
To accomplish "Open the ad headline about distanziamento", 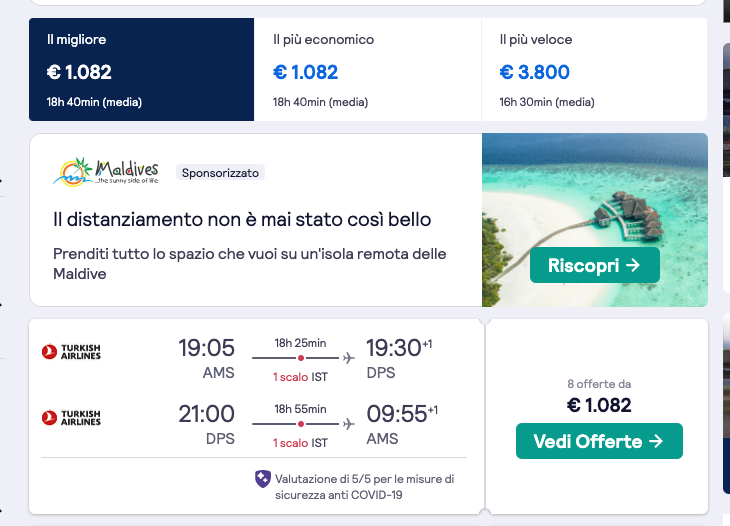I will point(242,219).
